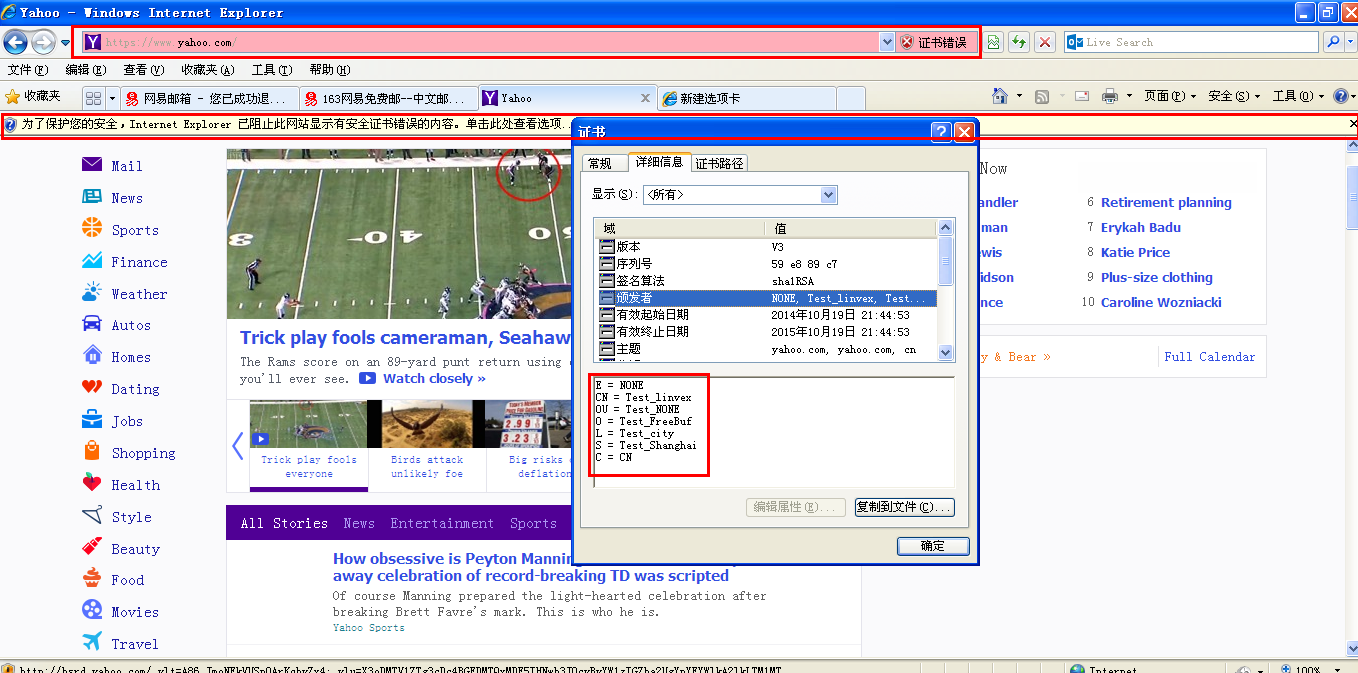1358x673 pixels.
Task: Open the 文件 menu
Action: click(28, 70)
